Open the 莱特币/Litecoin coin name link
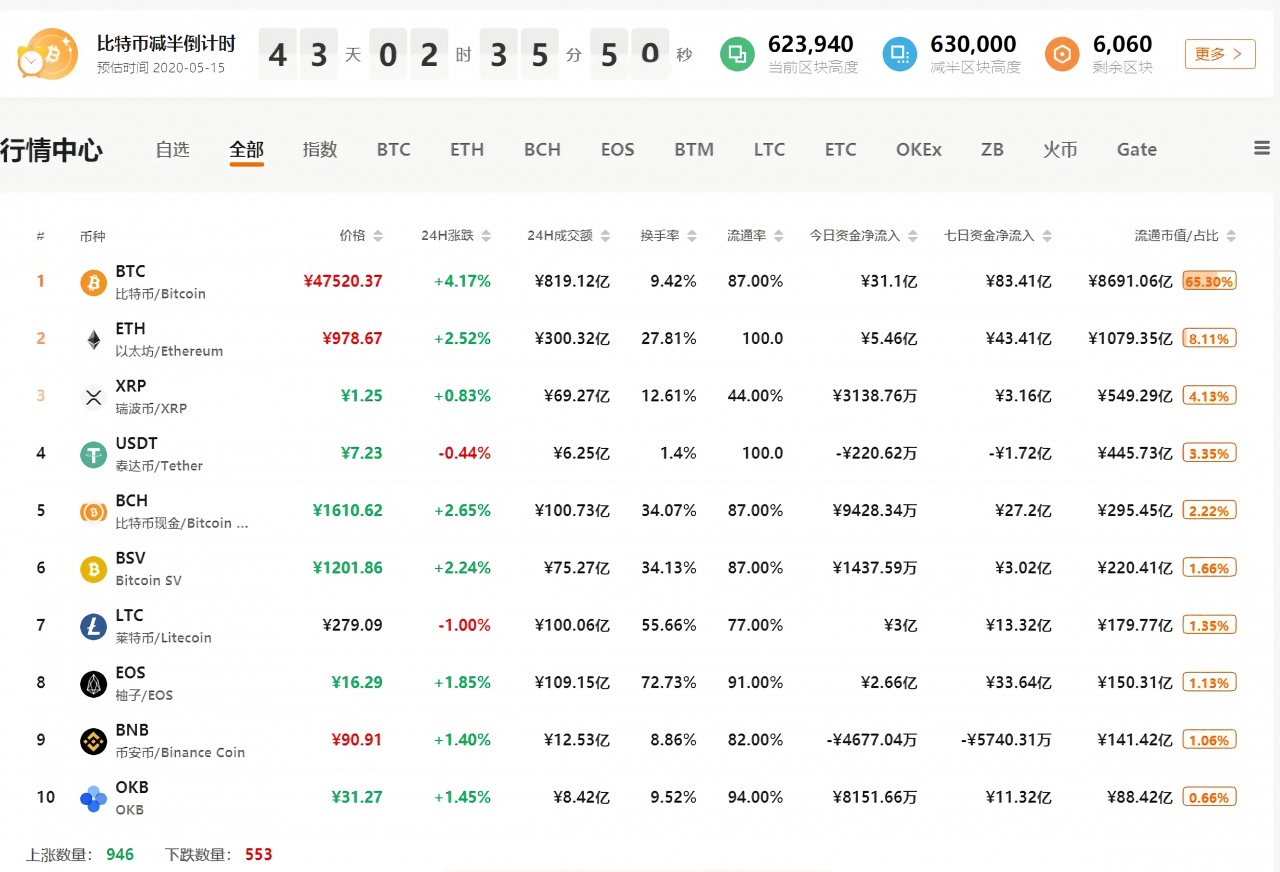 164,638
